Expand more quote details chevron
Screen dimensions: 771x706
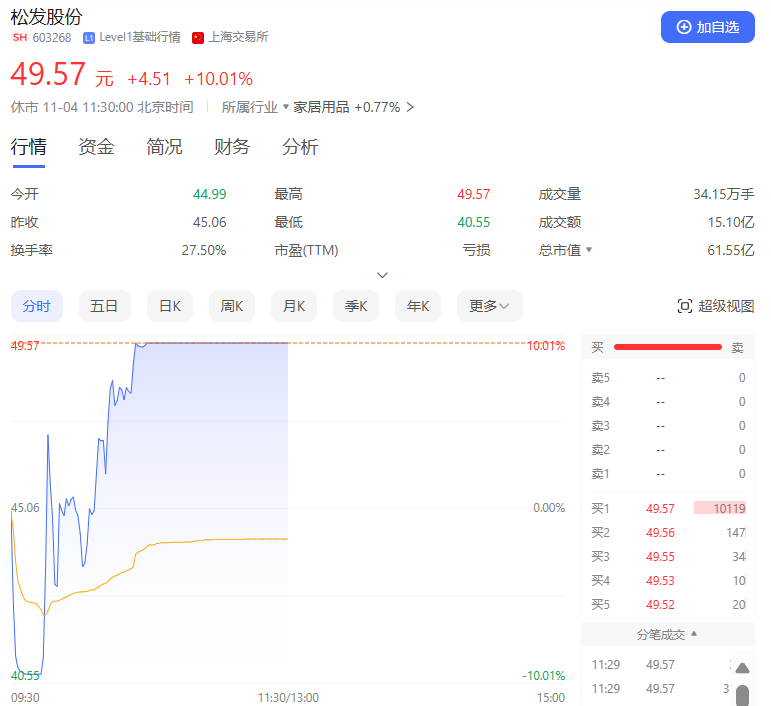(382, 275)
